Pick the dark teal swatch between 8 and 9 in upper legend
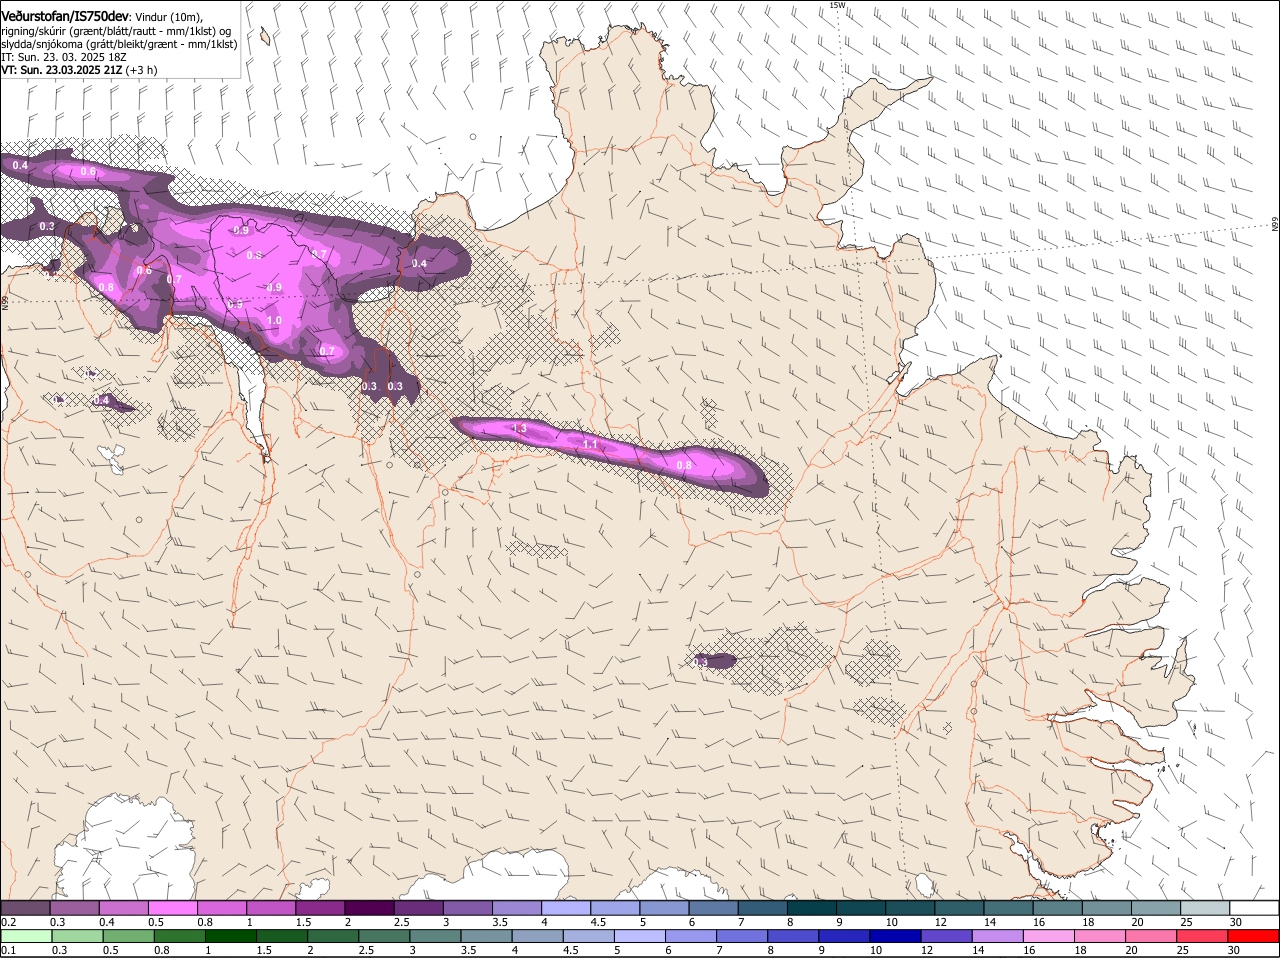 pyautogui.click(x=812, y=907)
